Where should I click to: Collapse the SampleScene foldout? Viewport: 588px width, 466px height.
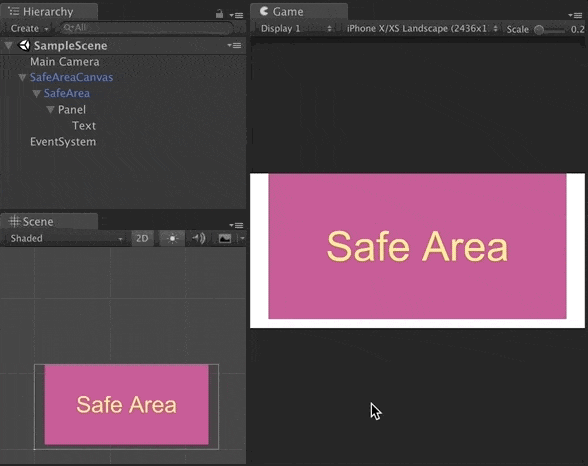click(x=8, y=46)
